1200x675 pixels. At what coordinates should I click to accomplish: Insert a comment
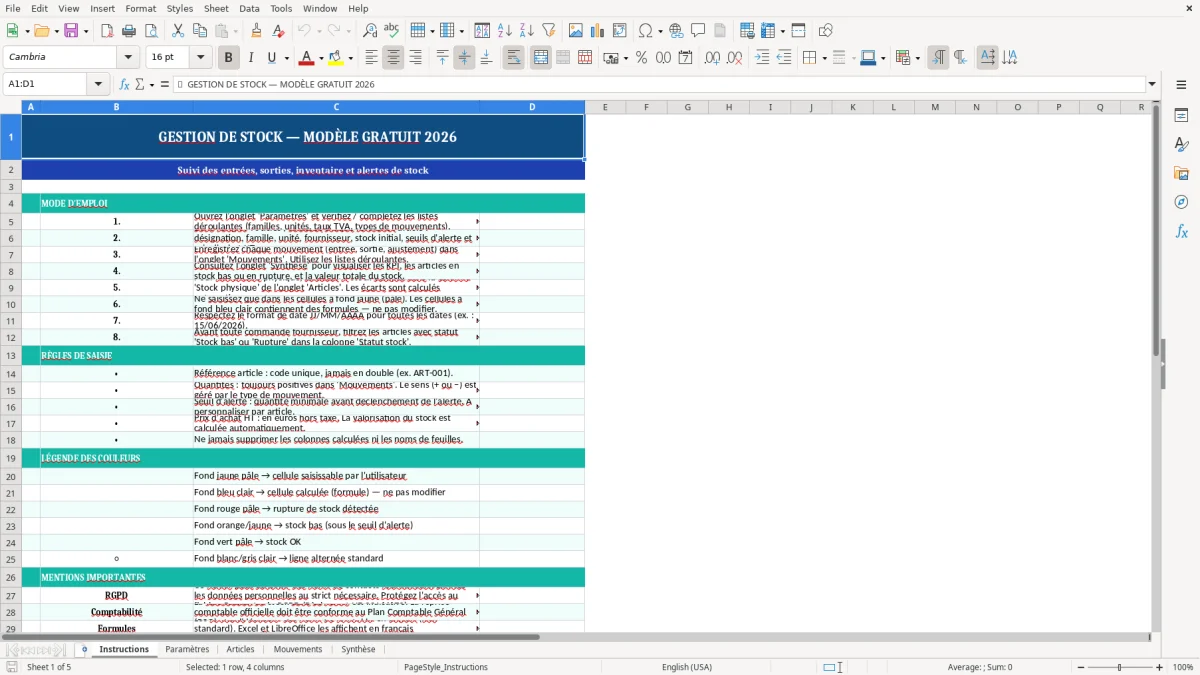tap(698, 31)
